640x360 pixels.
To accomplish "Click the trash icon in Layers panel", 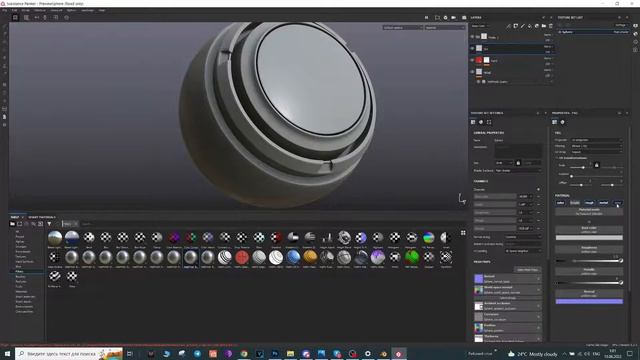I will point(551,26).
